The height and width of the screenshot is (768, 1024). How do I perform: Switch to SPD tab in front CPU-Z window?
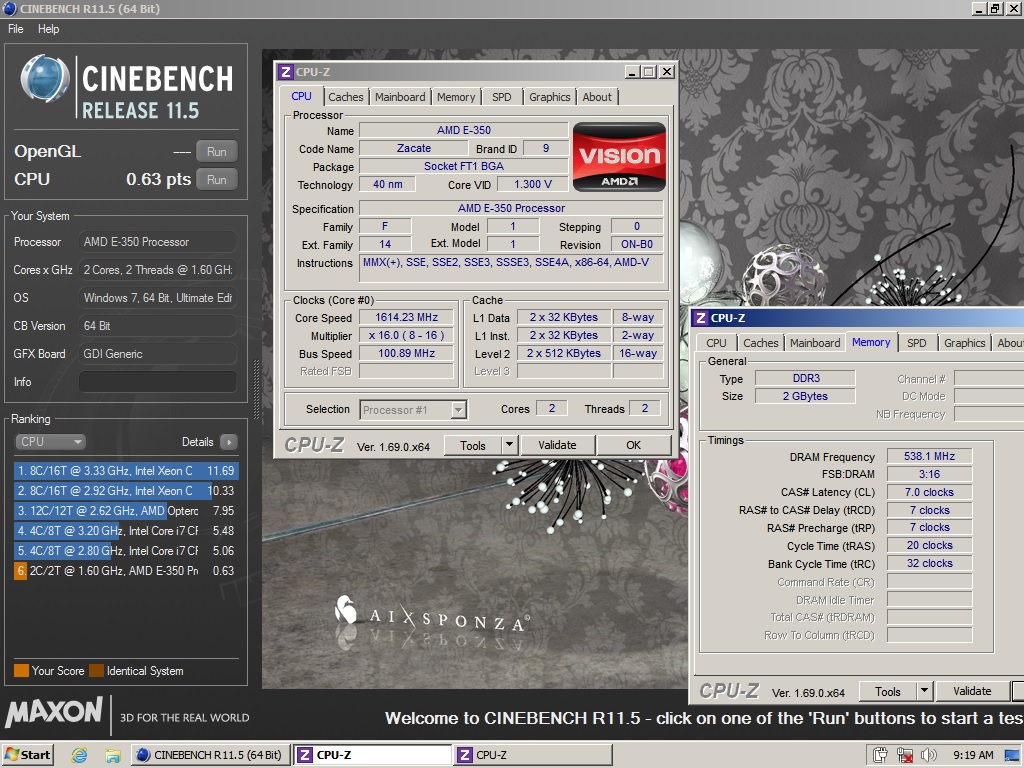click(502, 97)
